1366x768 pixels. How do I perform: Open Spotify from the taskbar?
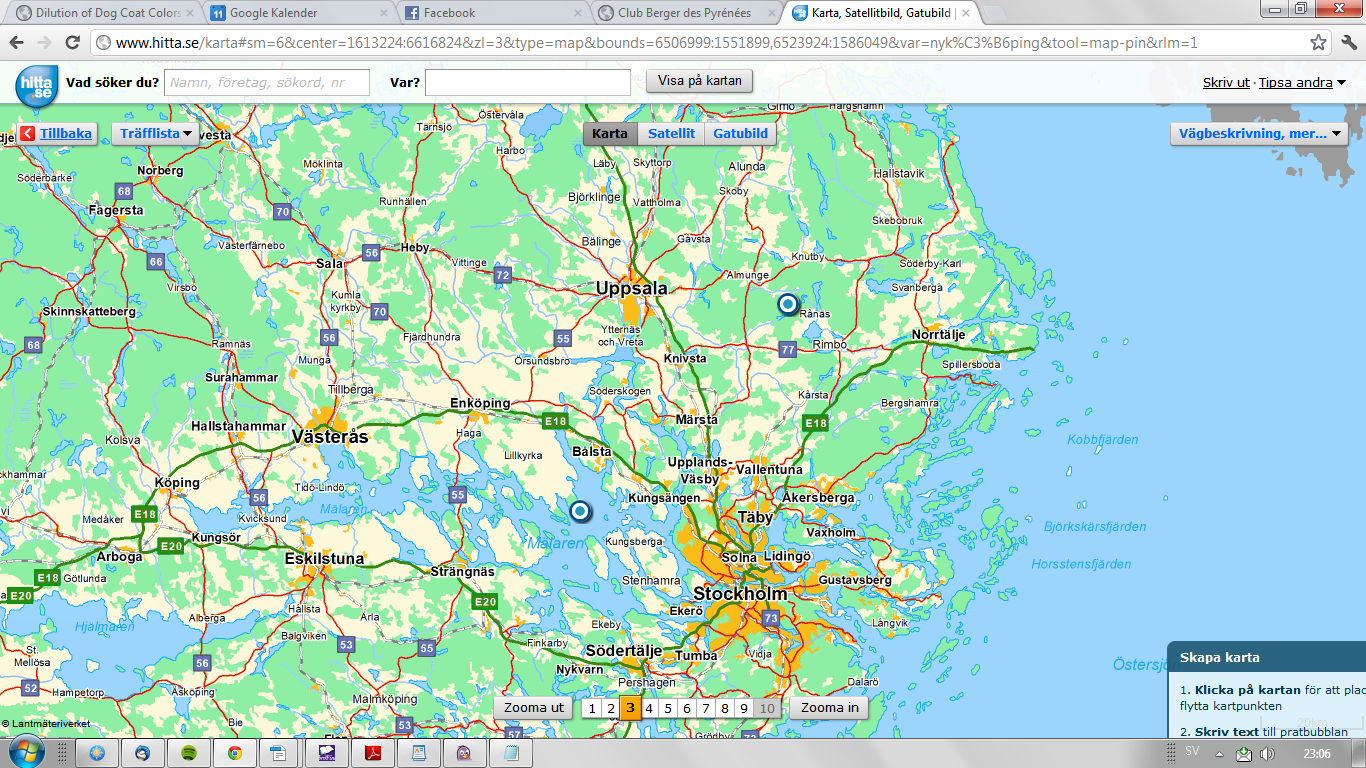click(188, 752)
